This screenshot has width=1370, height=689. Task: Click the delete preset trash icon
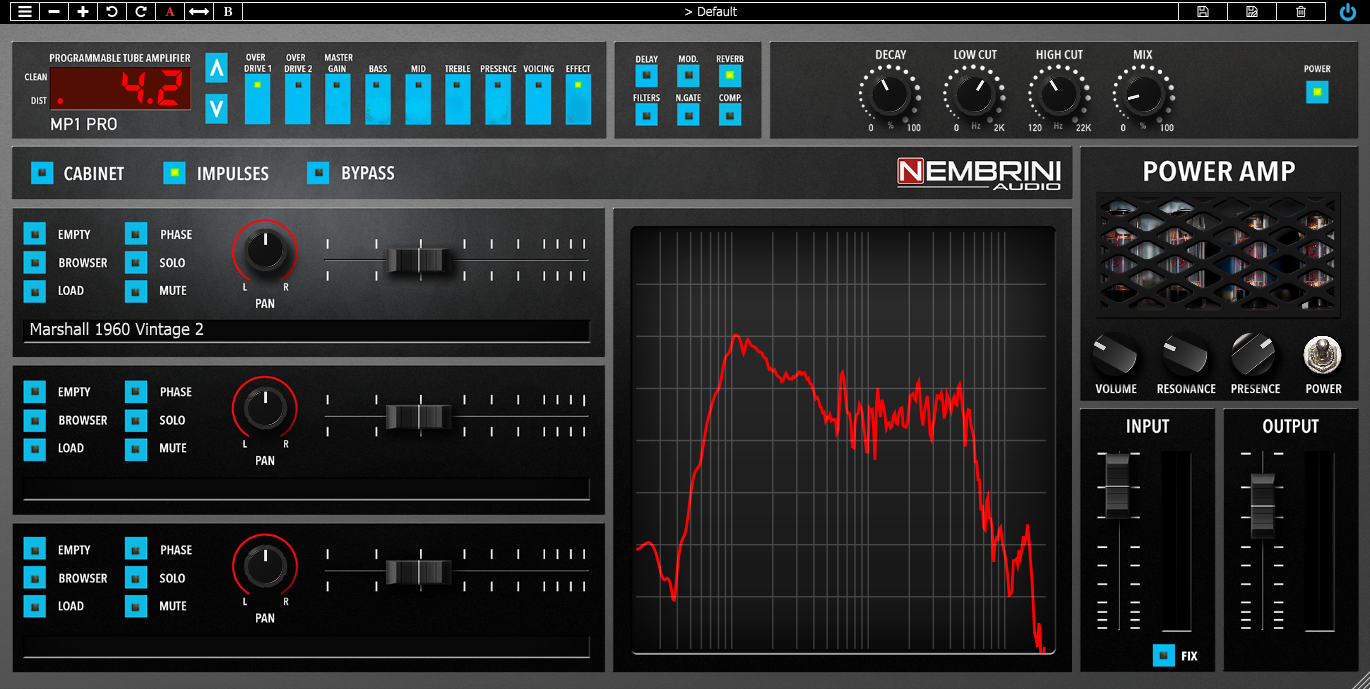[x=1302, y=12]
